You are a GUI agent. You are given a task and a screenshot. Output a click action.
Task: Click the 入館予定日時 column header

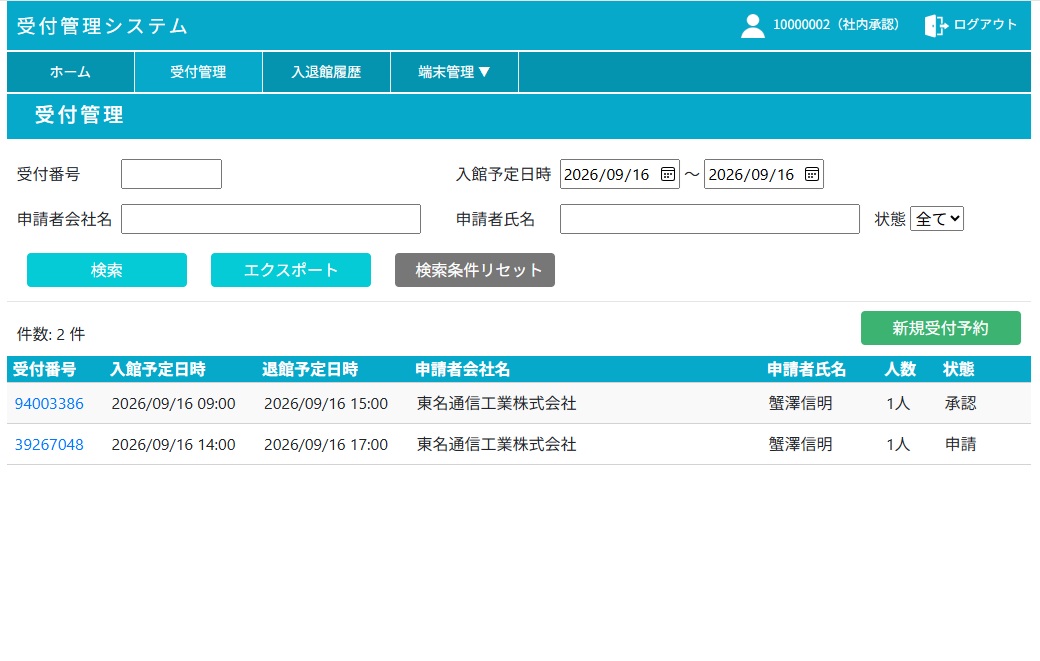click(x=158, y=369)
